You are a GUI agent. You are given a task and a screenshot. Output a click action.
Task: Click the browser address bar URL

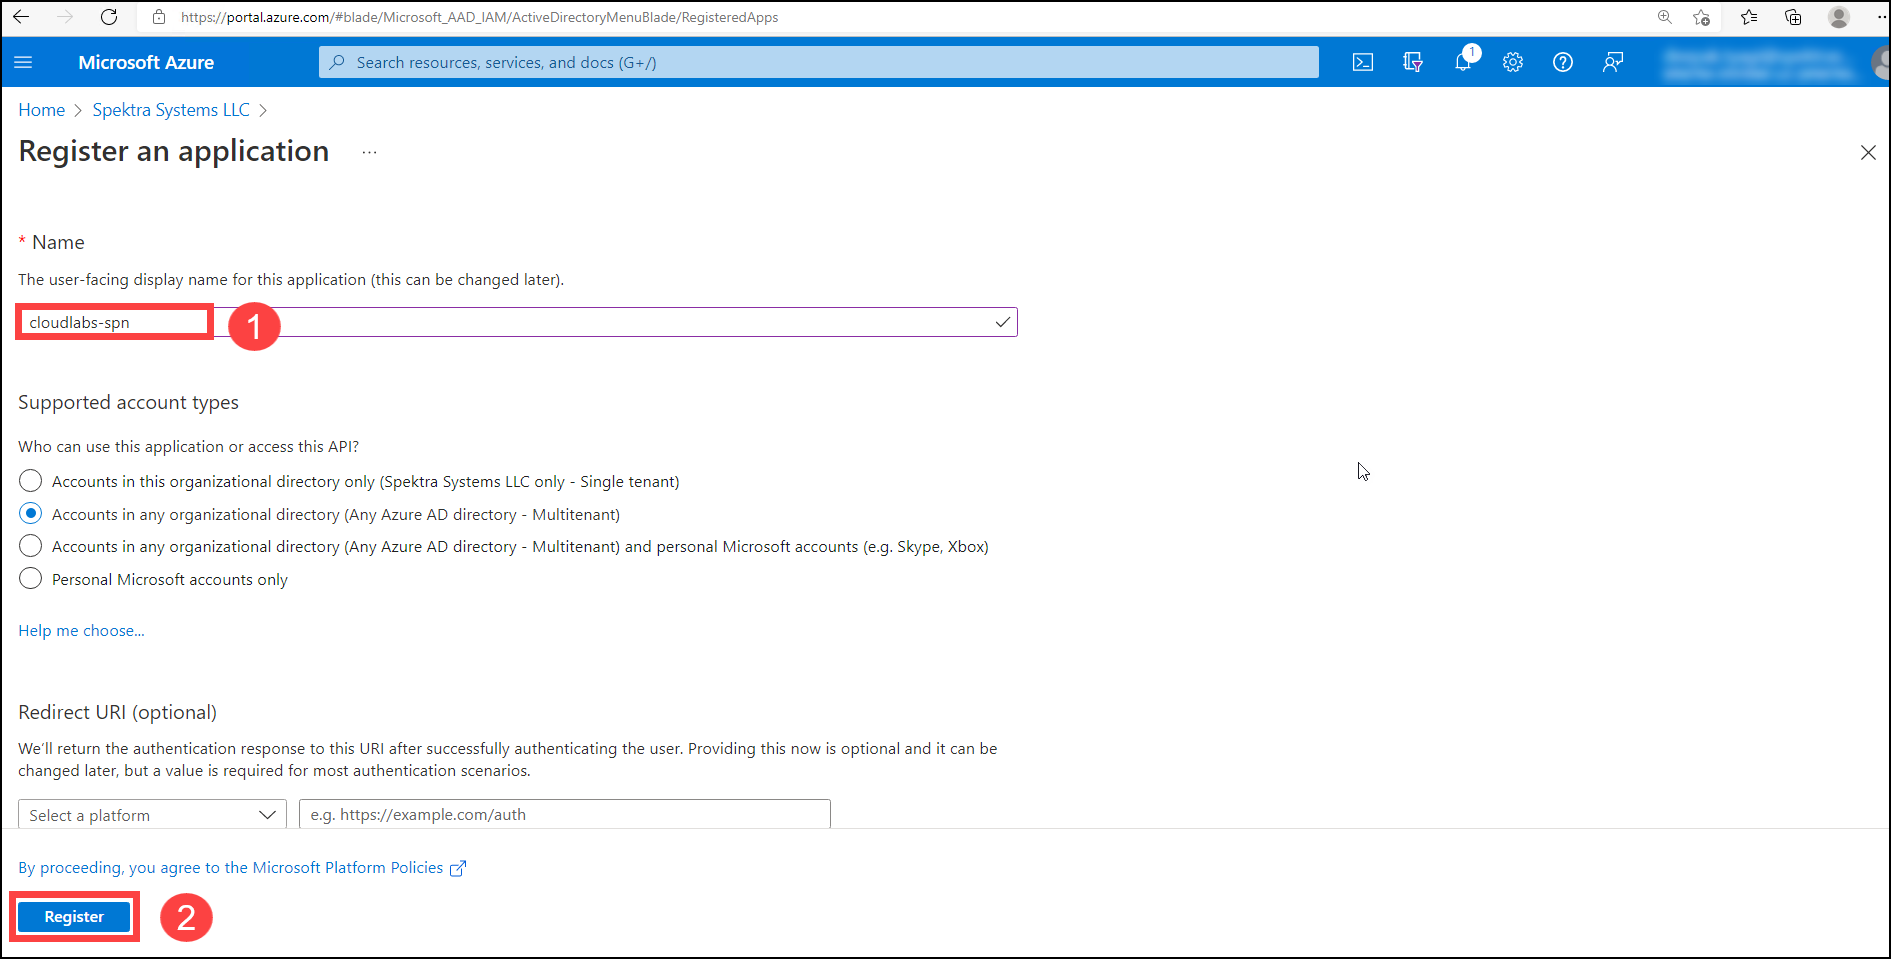coord(479,17)
